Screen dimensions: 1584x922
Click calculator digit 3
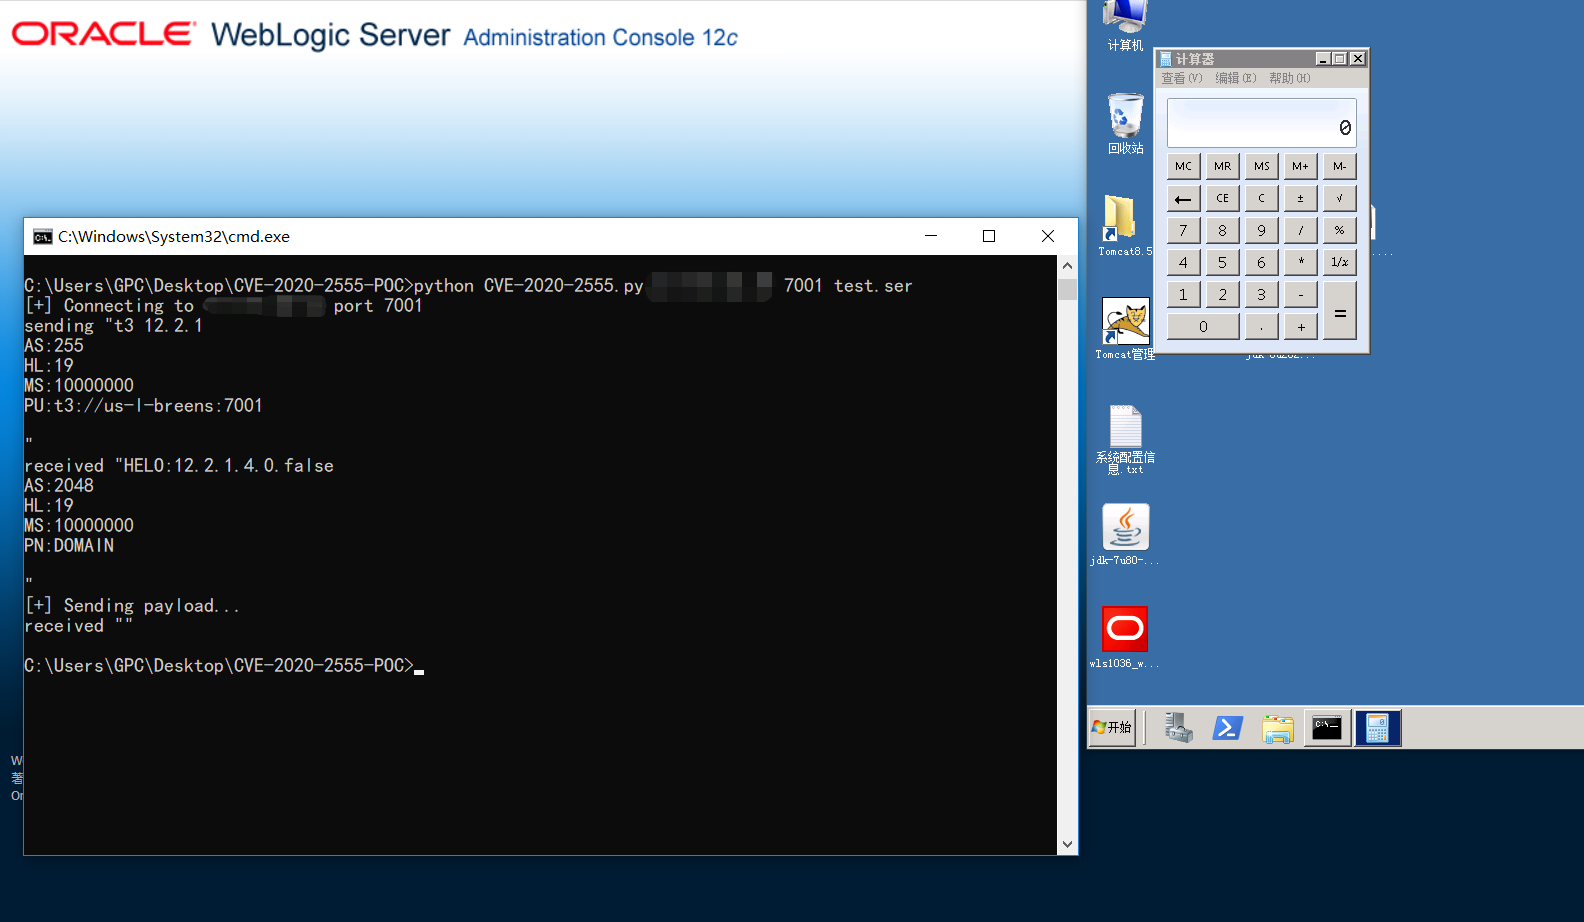[1261, 294]
